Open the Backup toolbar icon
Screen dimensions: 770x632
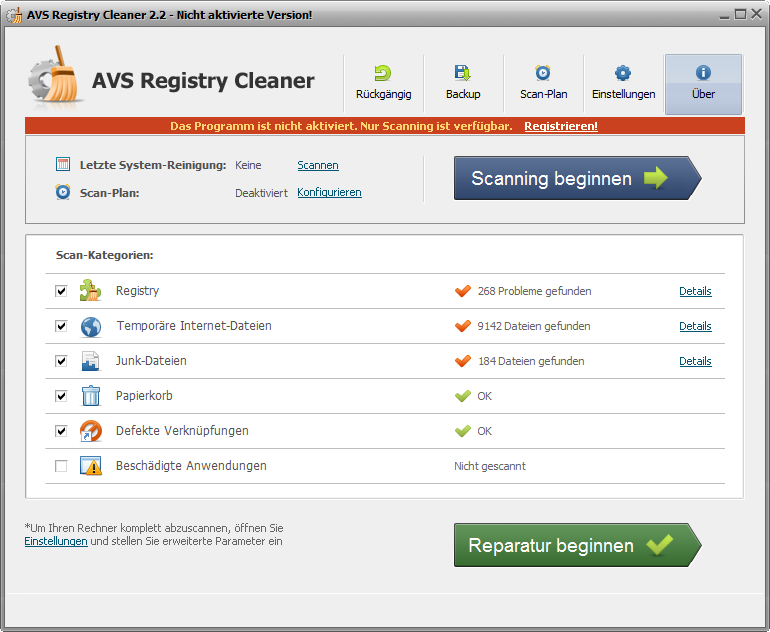pos(463,73)
